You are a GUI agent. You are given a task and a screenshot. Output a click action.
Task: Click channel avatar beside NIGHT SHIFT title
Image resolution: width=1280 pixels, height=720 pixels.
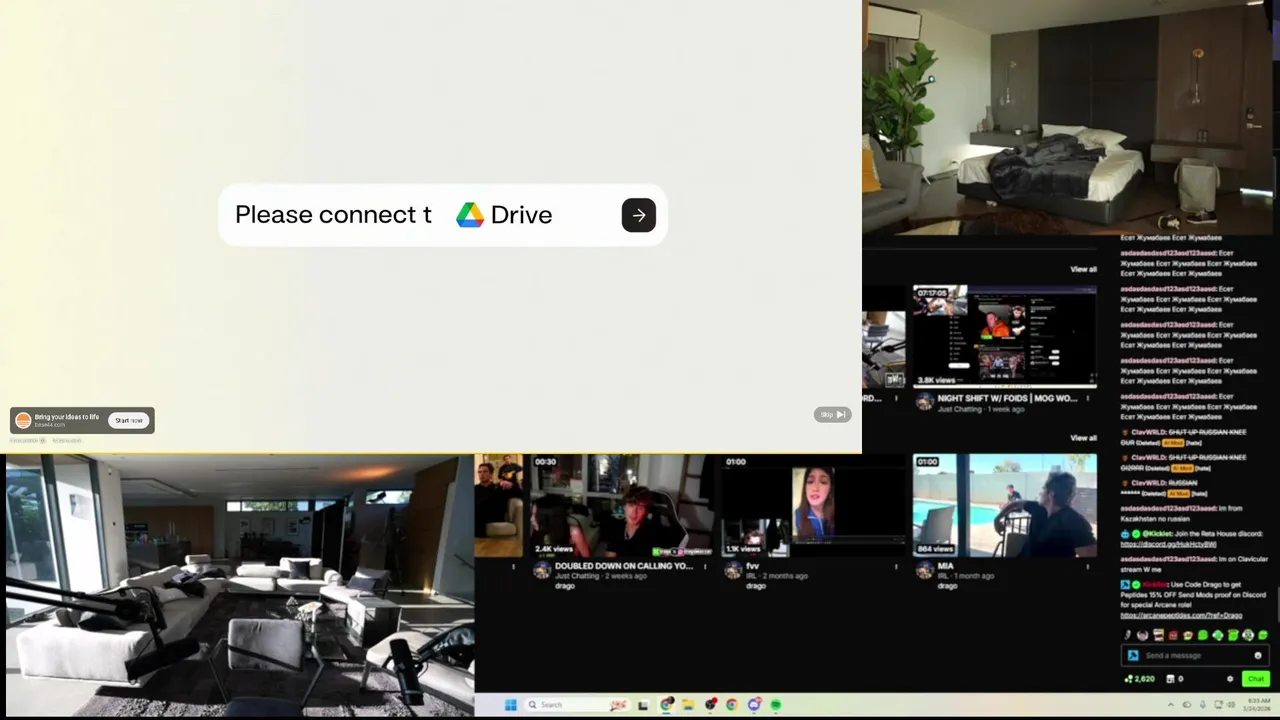pos(925,402)
